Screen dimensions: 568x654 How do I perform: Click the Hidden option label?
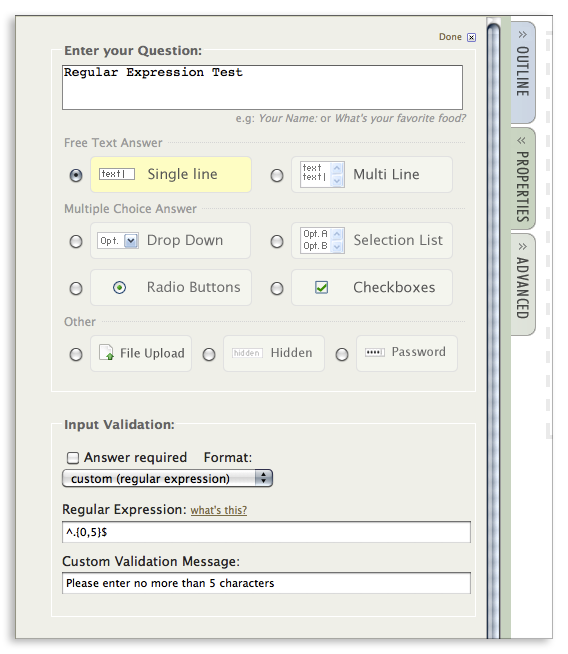(292, 353)
